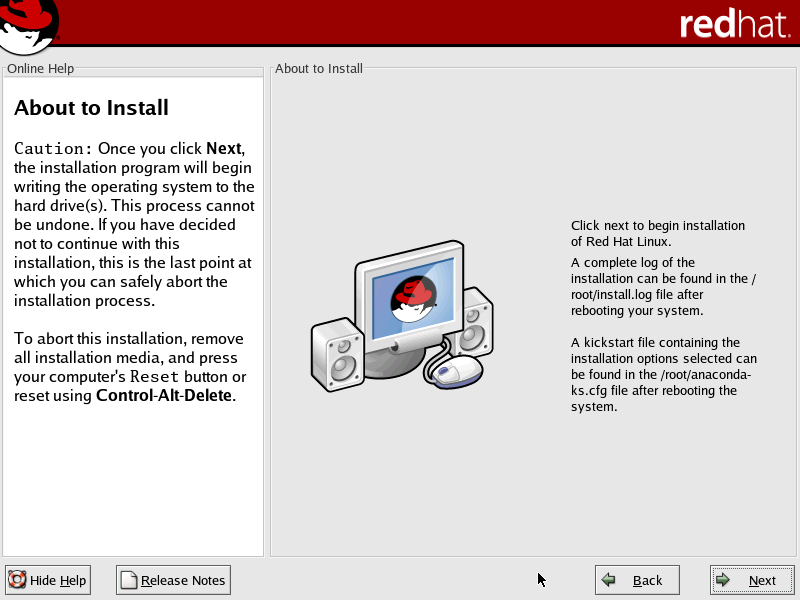Click the green right arrow icon on Next
The width and height of the screenshot is (800, 600).
click(722, 580)
